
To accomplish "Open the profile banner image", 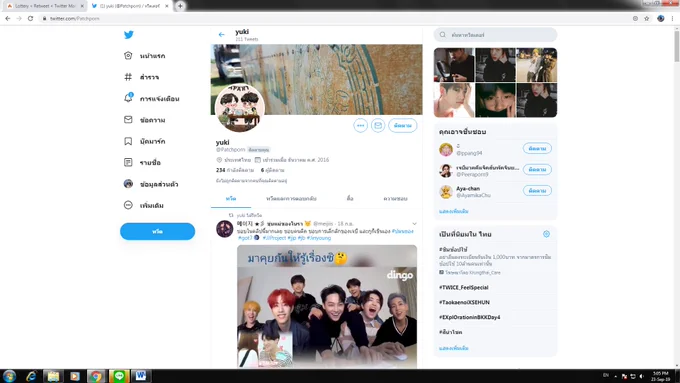I will coord(317,79).
